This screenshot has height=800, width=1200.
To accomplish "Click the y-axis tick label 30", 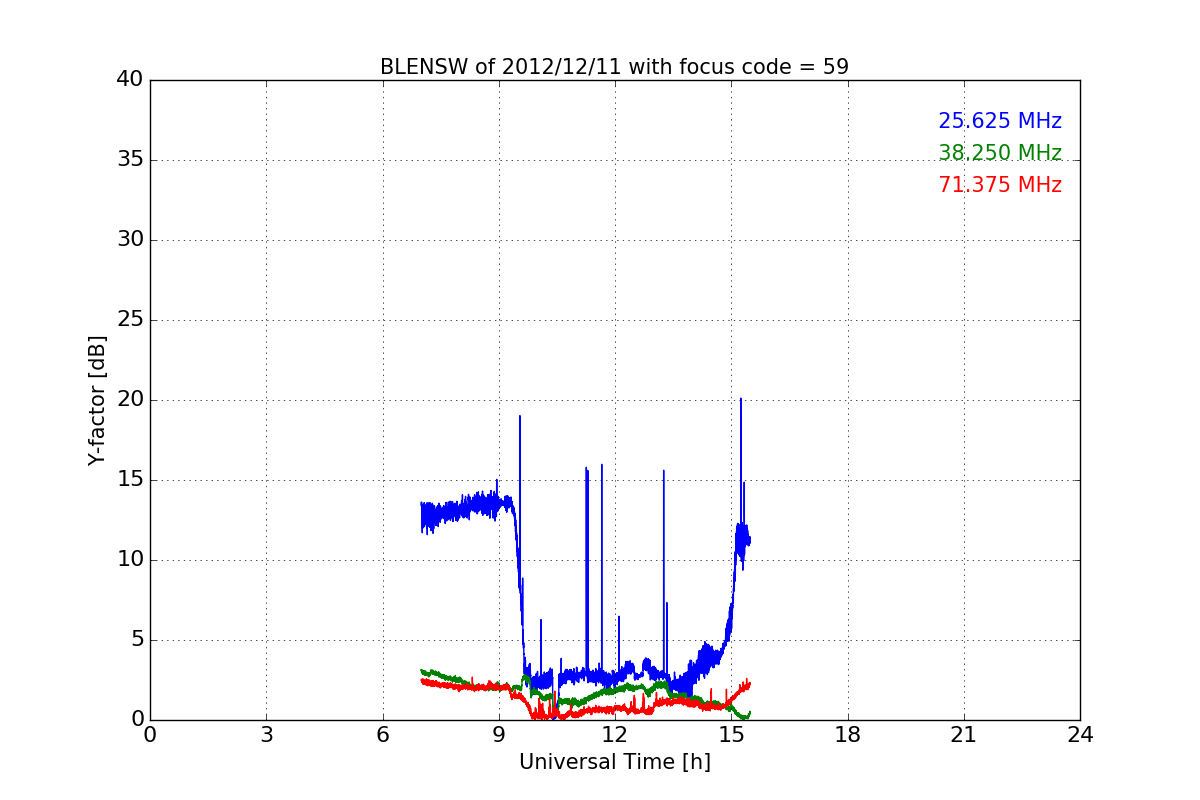I will [130, 240].
